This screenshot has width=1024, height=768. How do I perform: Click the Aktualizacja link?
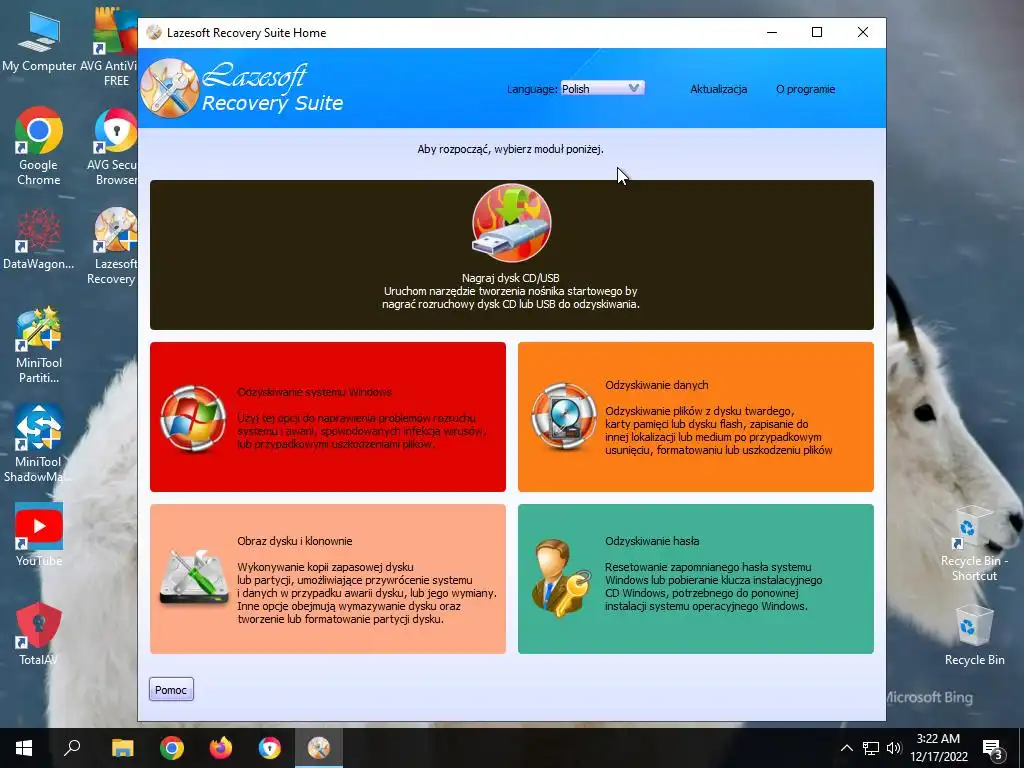[x=718, y=89]
